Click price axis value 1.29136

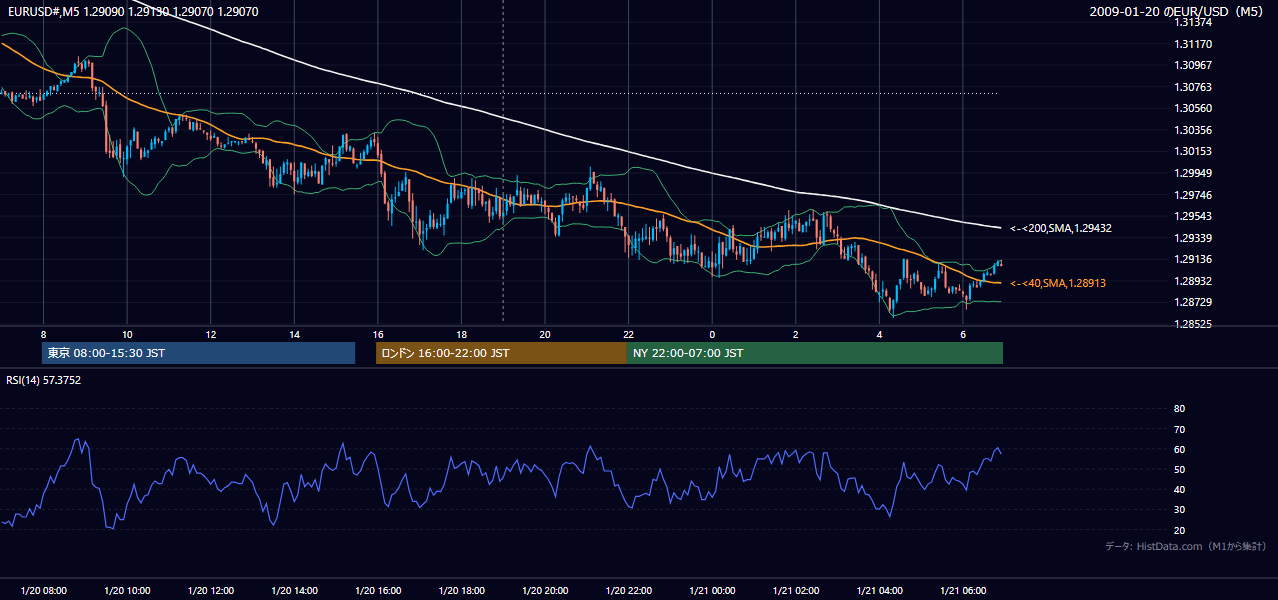tap(1193, 259)
